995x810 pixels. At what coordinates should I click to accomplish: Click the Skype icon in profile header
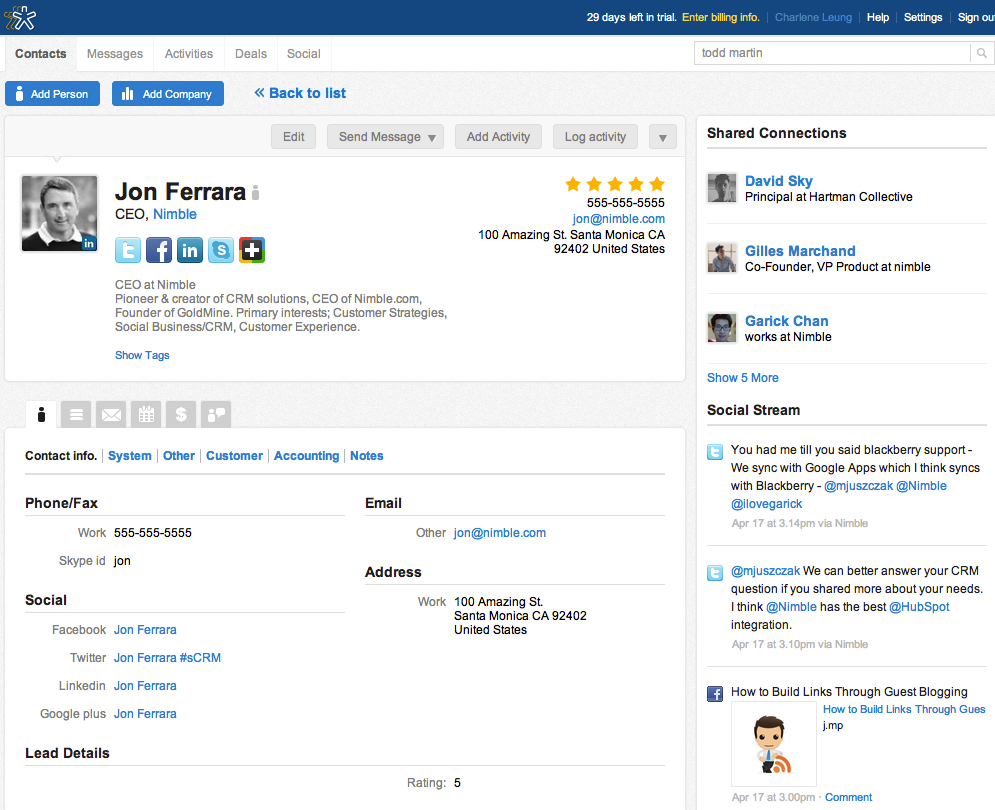[221, 250]
